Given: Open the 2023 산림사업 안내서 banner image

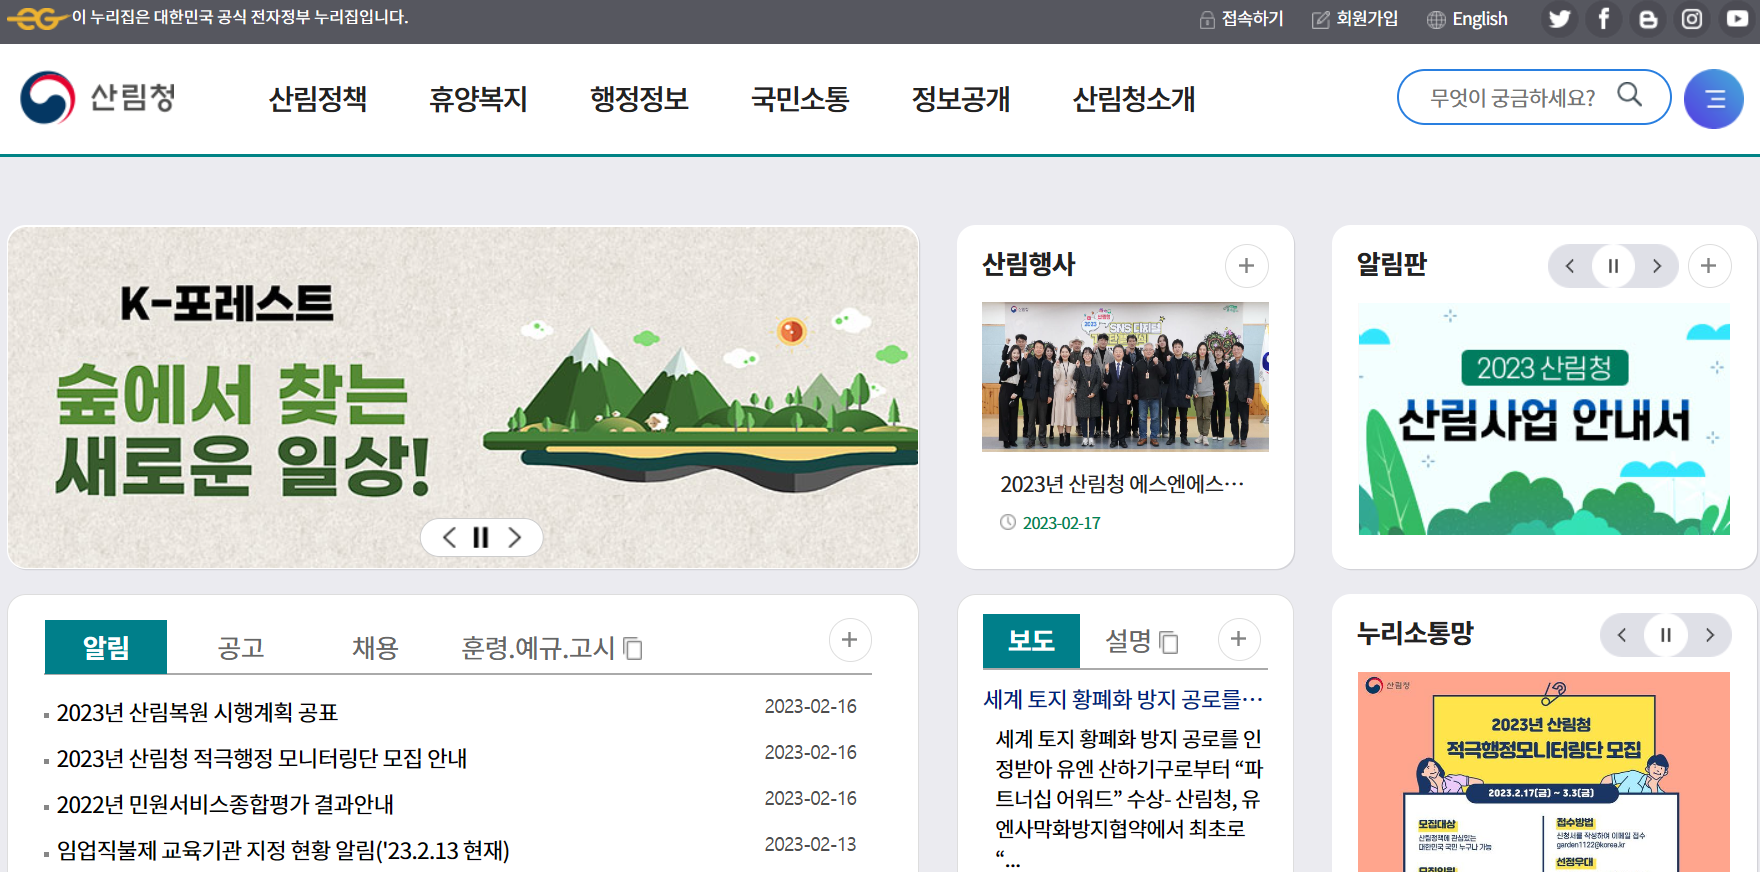Looking at the screenshot, I should (1544, 419).
